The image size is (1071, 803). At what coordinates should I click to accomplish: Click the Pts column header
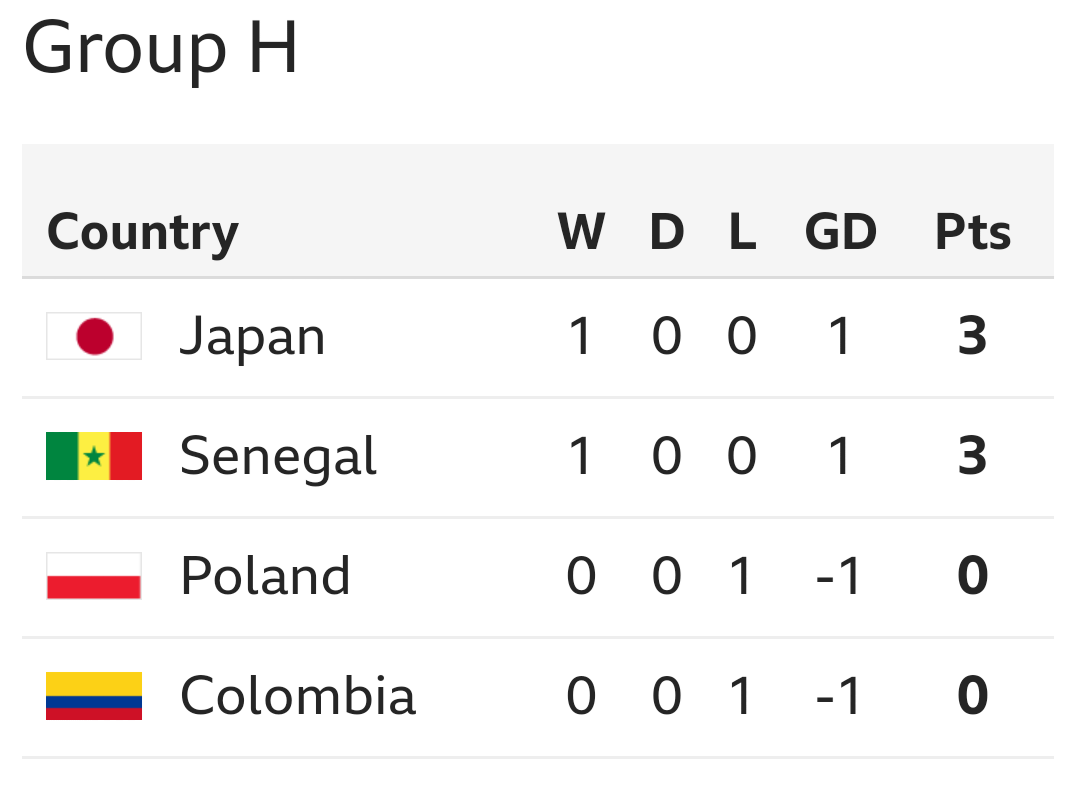972,233
